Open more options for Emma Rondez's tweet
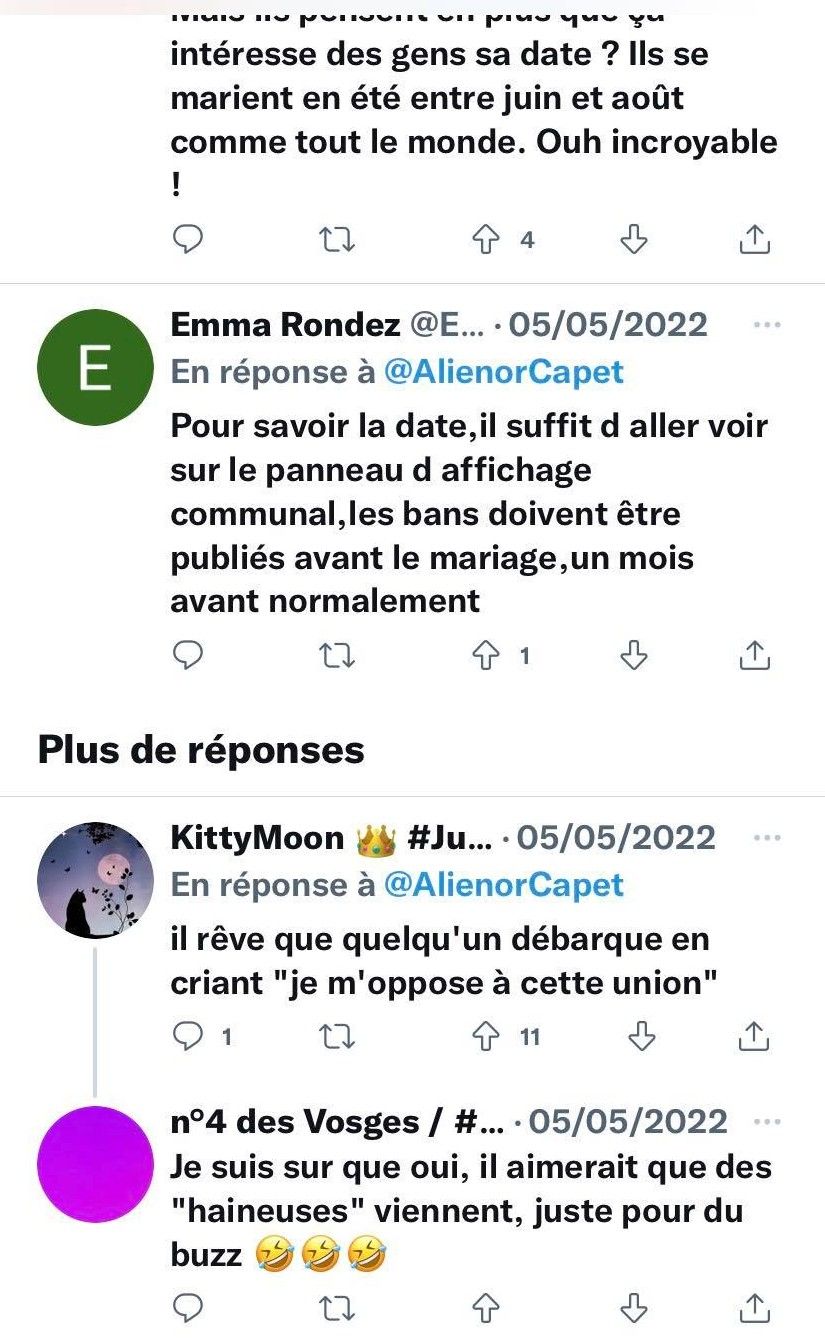The height and width of the screenshot is (1341, 825). pos(767,325)
